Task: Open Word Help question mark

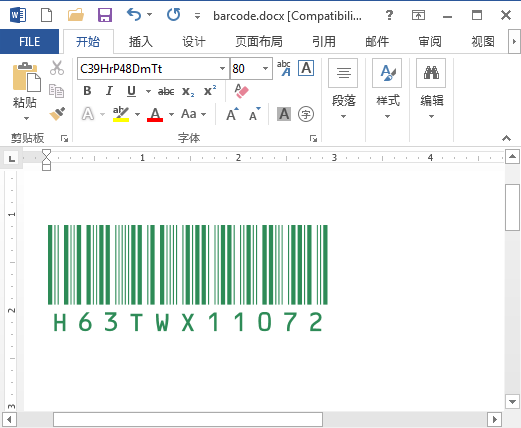Action: pos(389,15)
